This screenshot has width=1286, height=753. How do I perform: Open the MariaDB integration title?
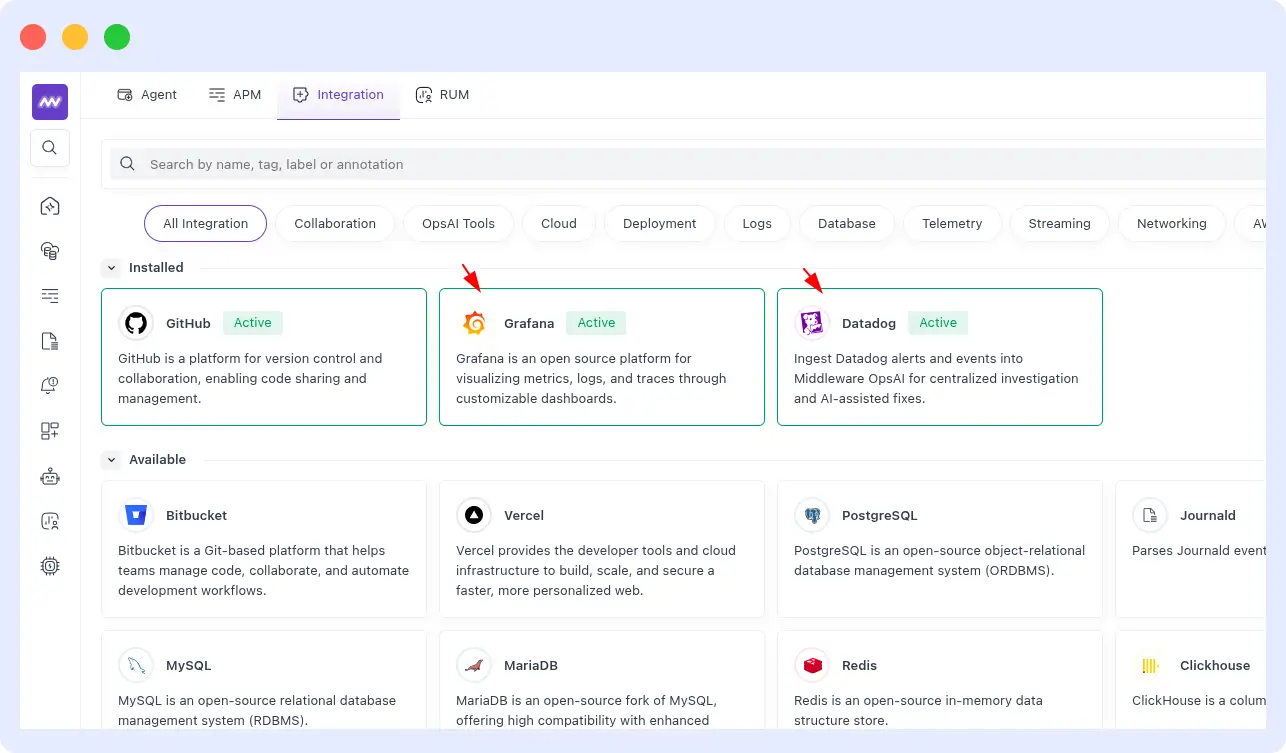point(531,665)
